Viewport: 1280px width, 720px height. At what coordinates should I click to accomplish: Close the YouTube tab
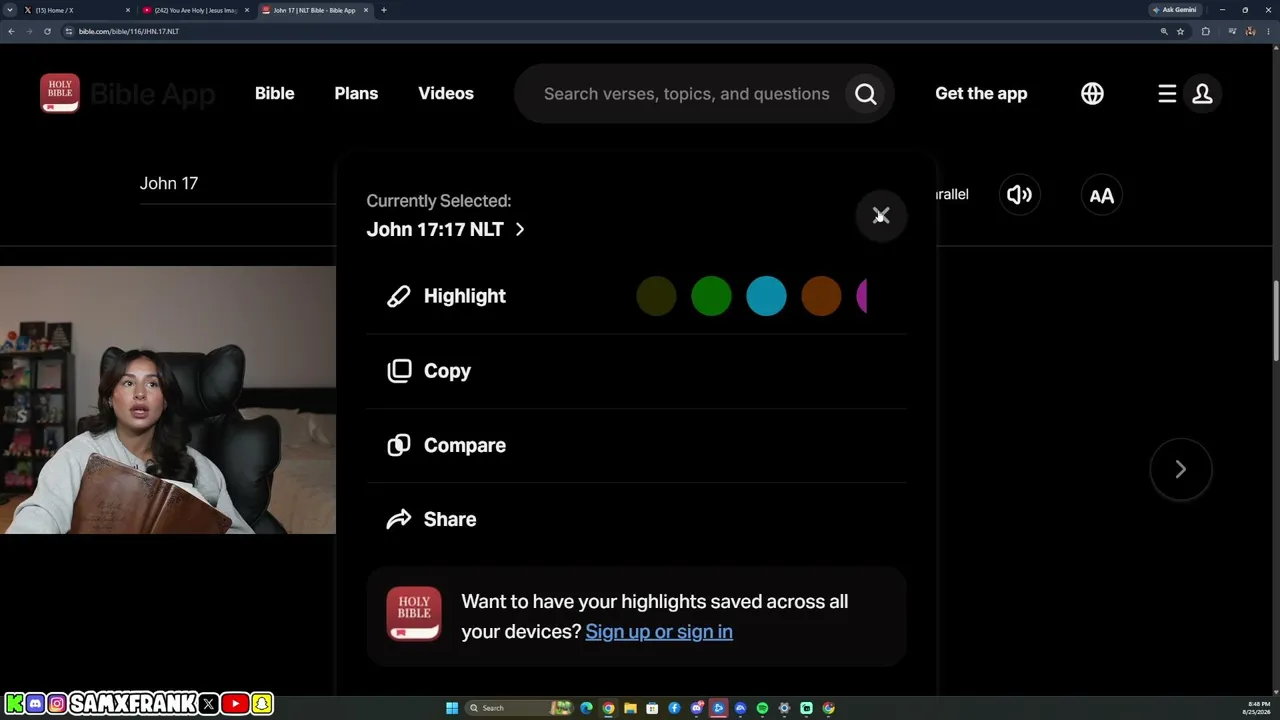247,10
